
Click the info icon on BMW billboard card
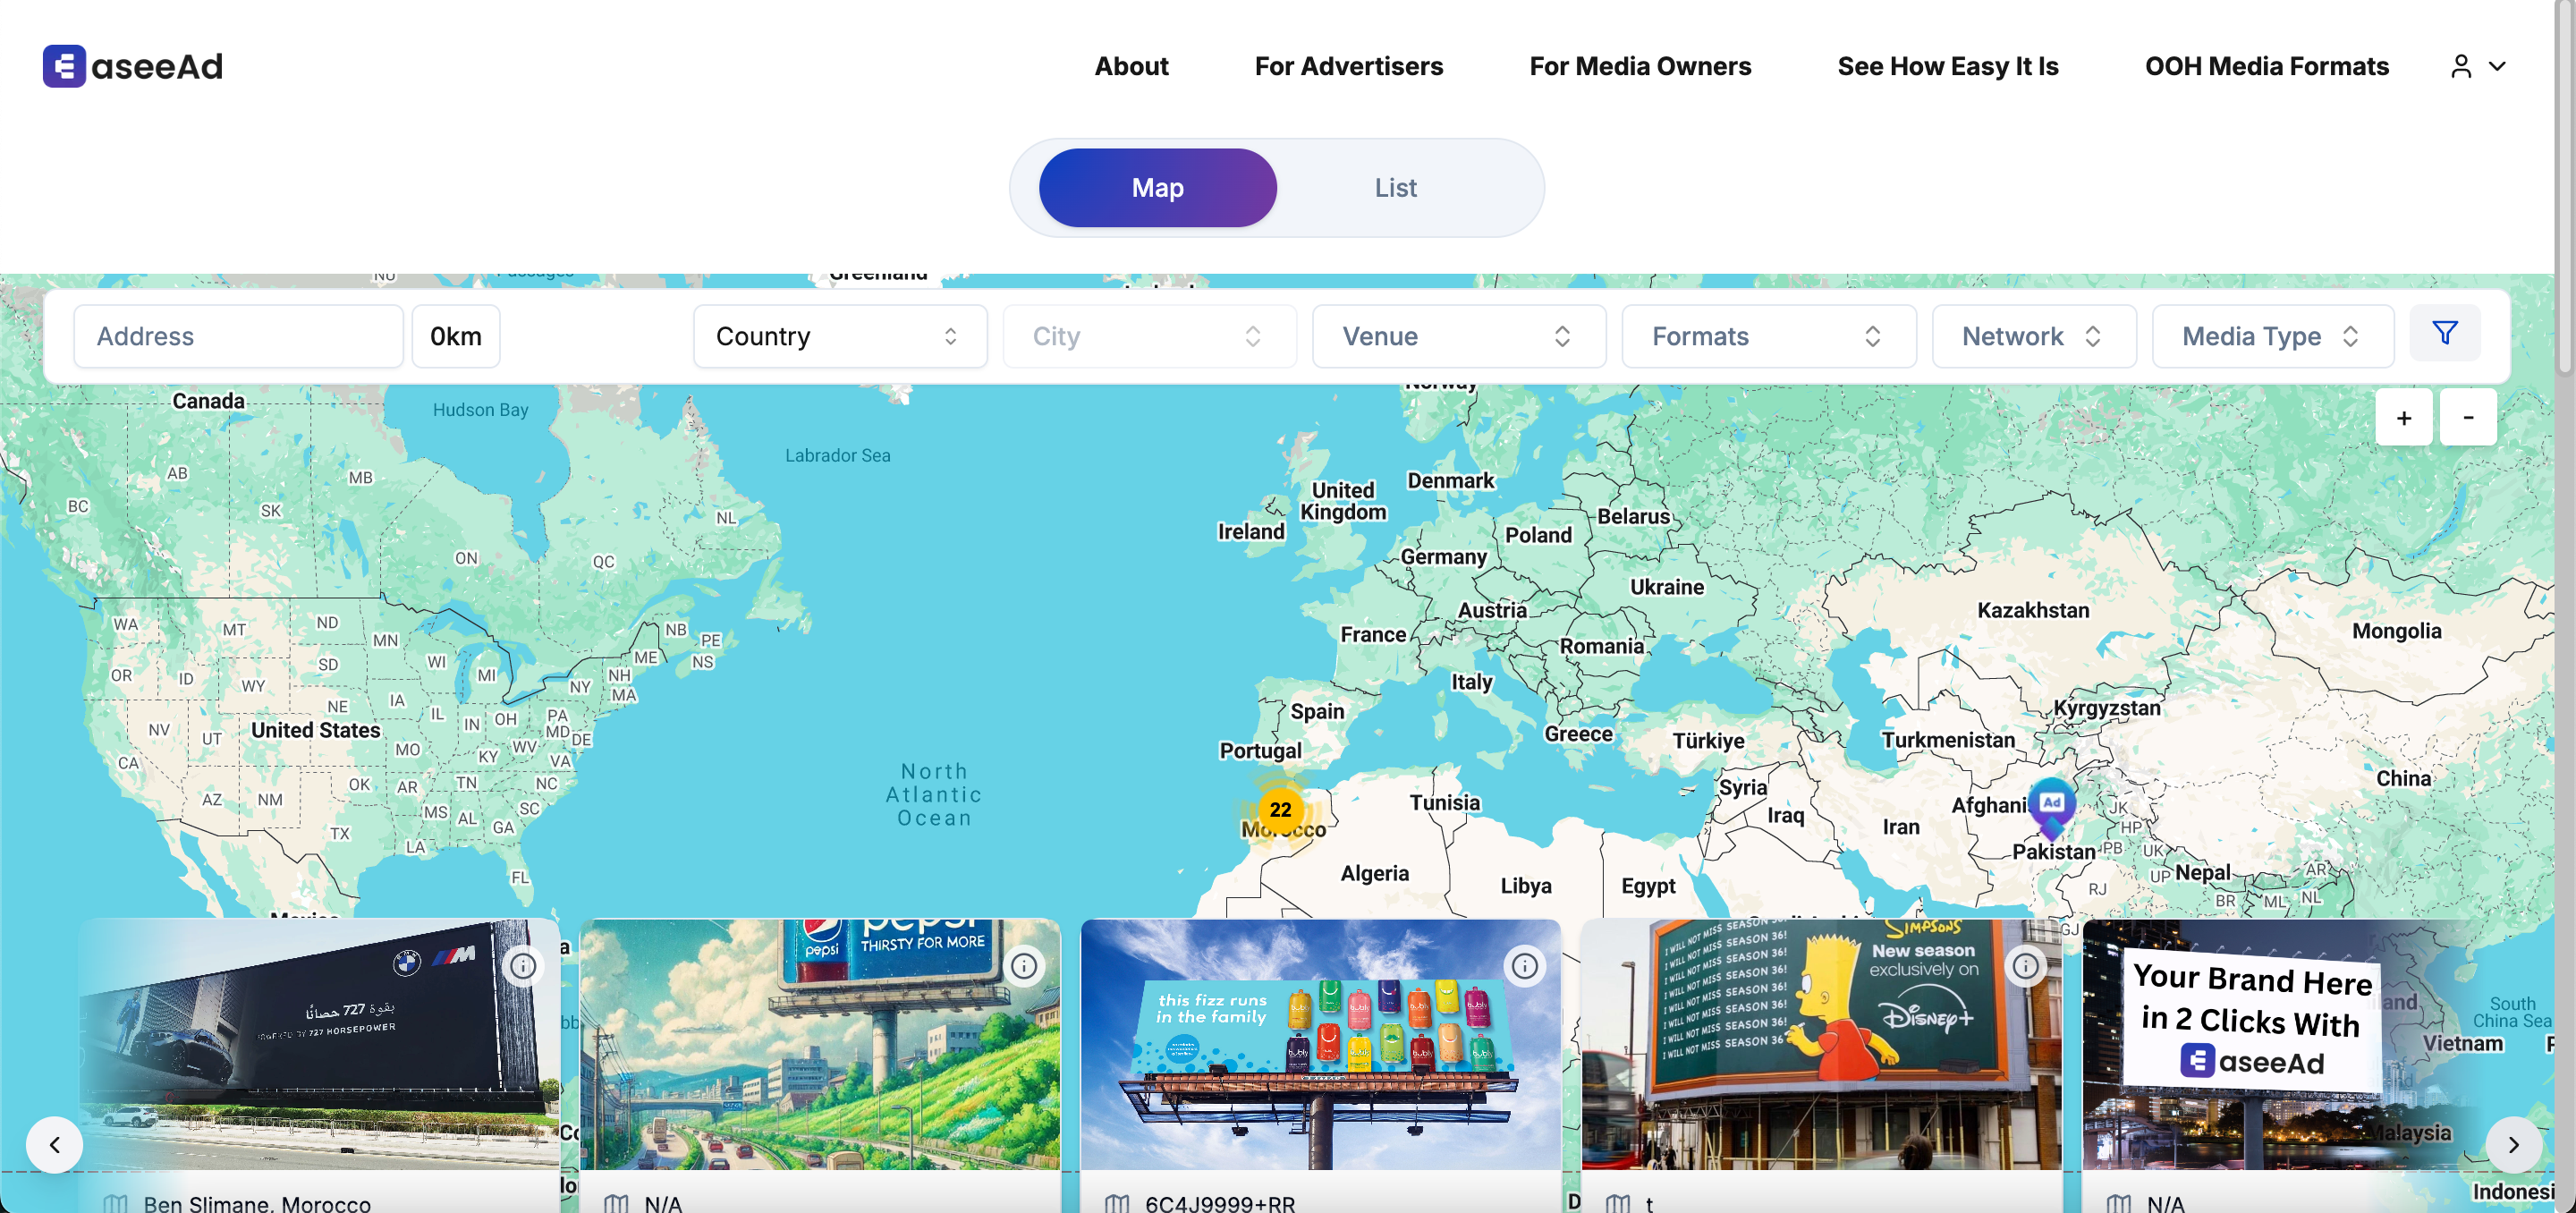click(x=523, y=966)
